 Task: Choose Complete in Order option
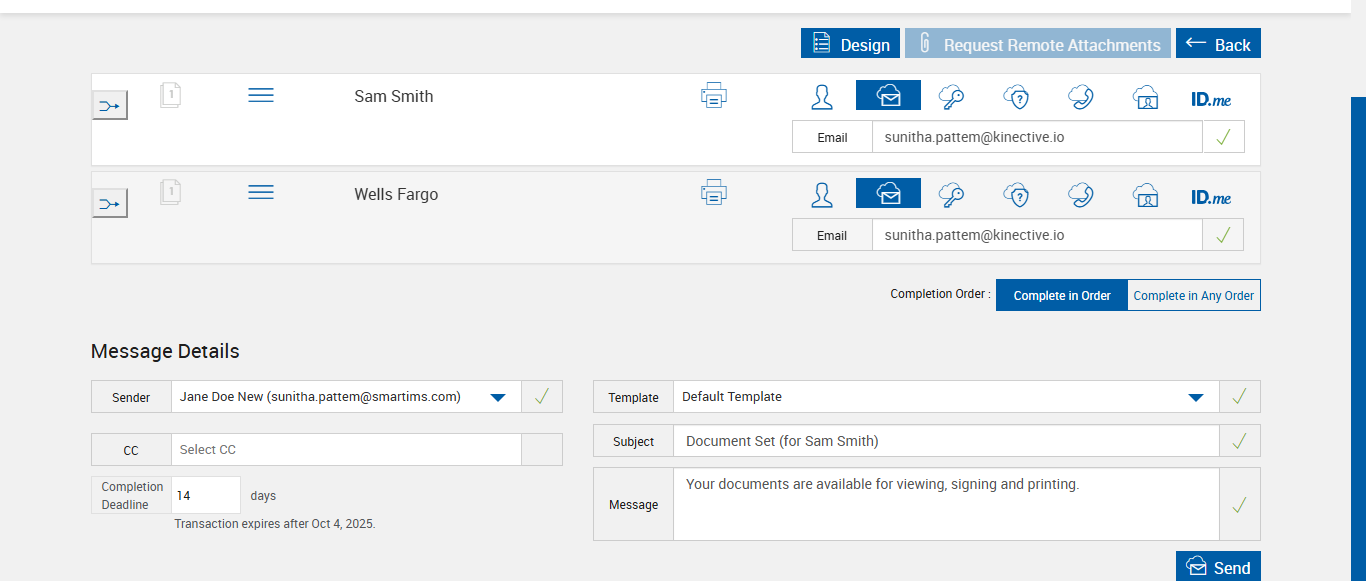click(1061, 295)
